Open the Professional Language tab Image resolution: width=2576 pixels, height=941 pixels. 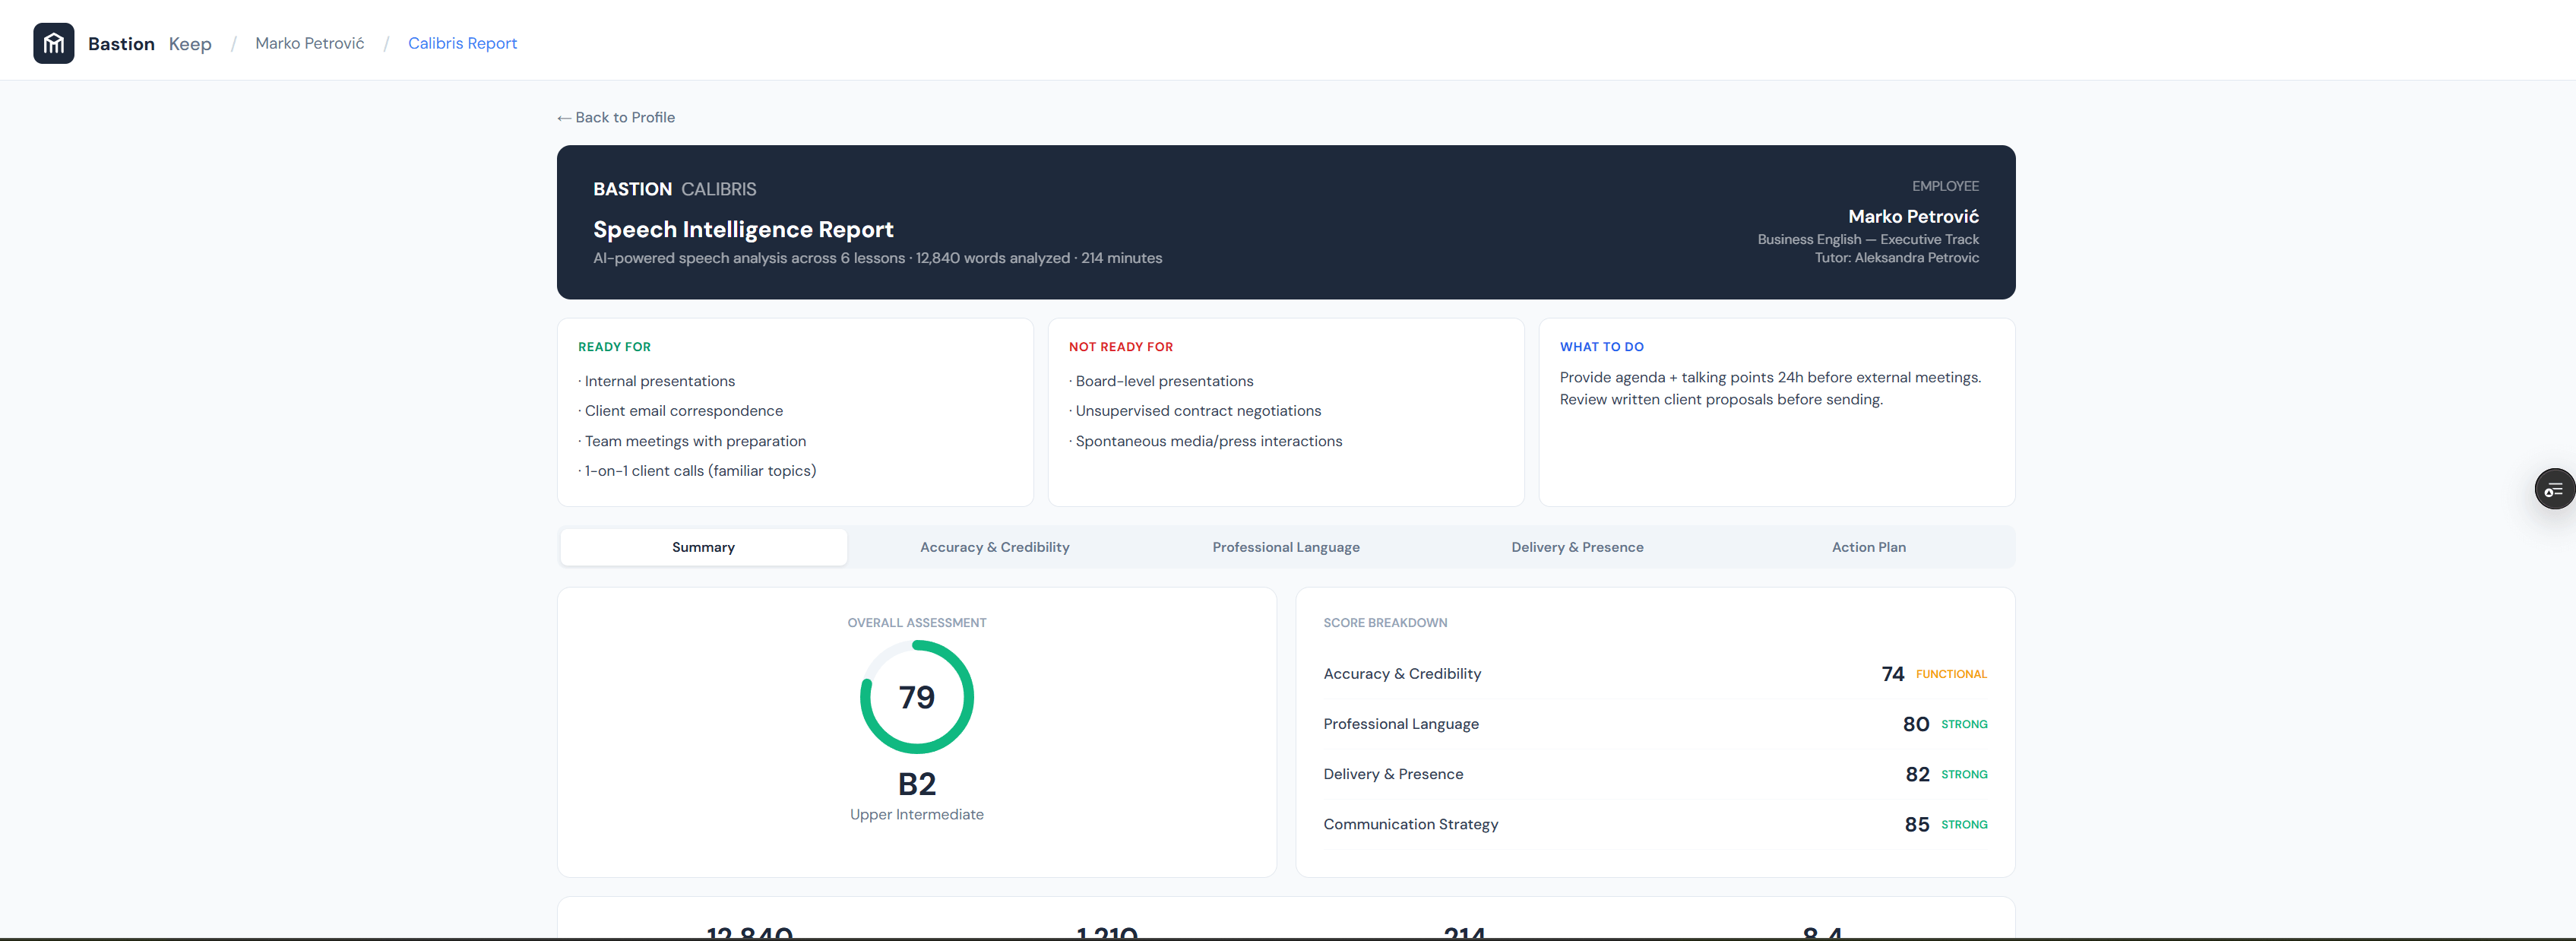tap(1286, 547)
